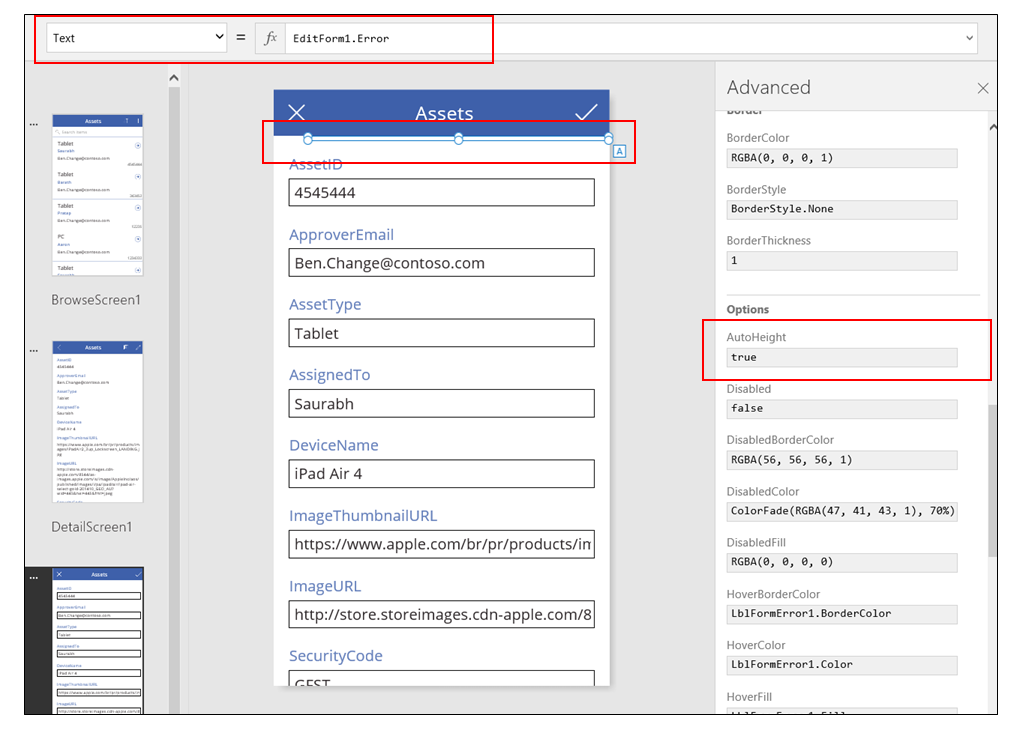Screen dimensions: 1021x735
Task: Click the ellipsis menu beside the BrowseScreen1 thumbnail
Action: pyautogui.click(x=34, y=123)
